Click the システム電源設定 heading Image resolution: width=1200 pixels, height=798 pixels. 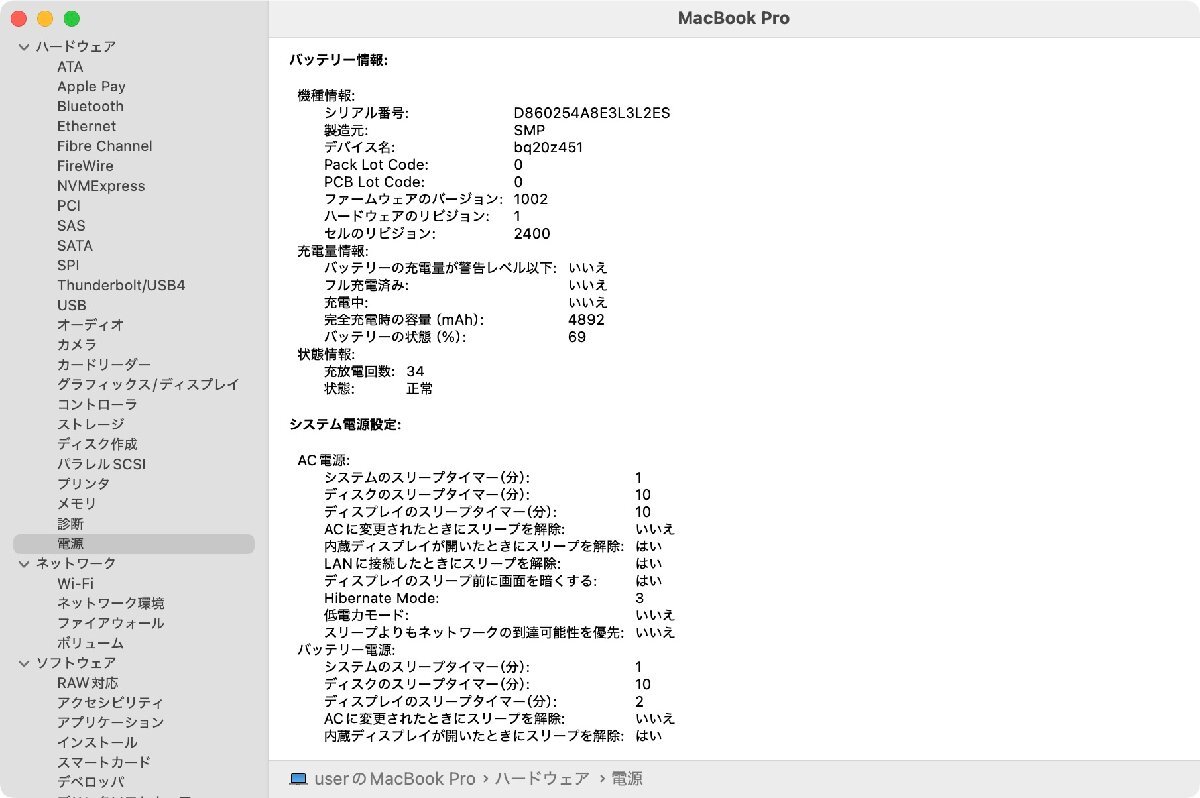coord(345,425)
